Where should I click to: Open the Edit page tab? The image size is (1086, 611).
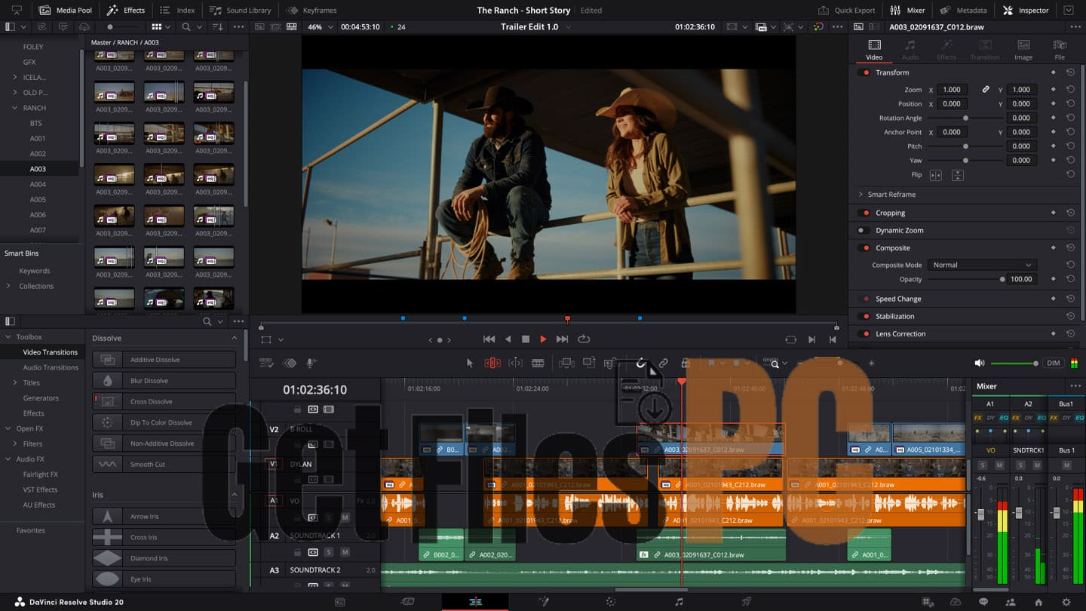[475, 602]
